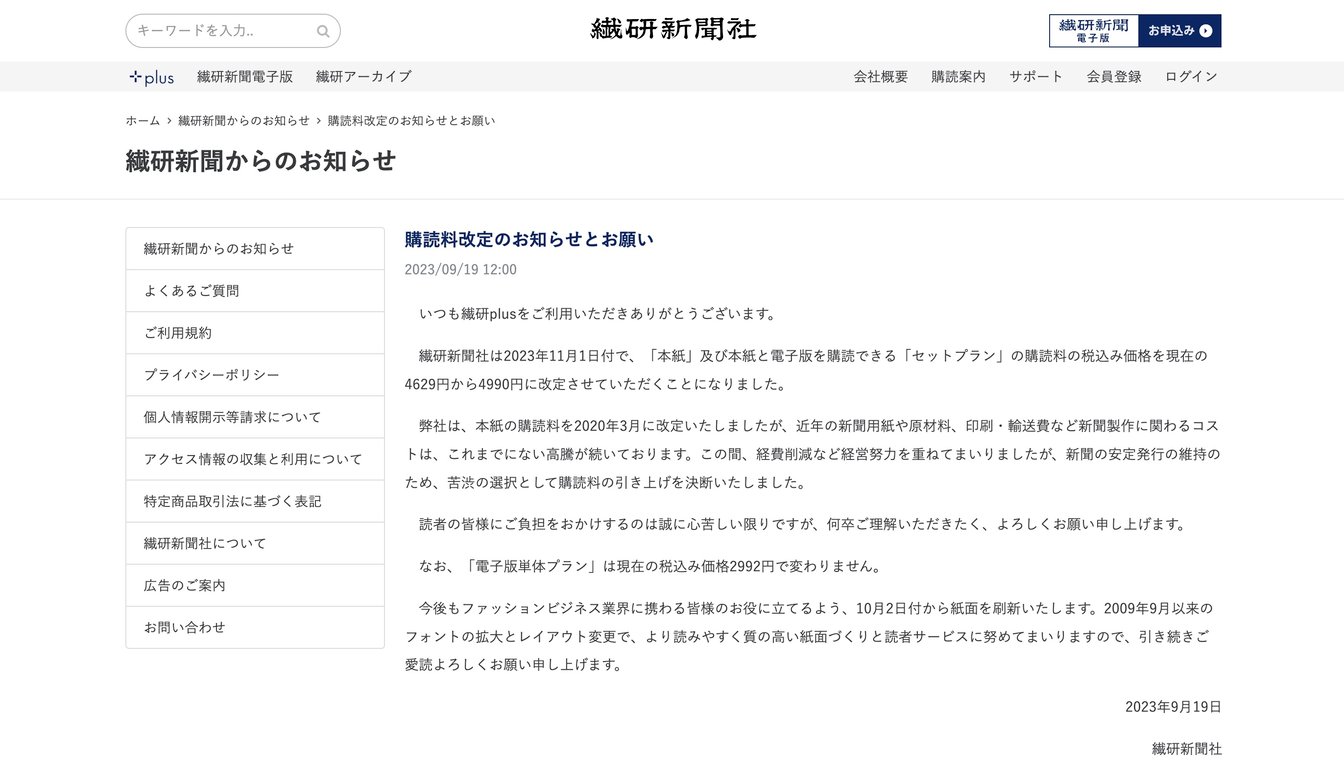Click the search magnifying glass icon
The height and width of the screenshot is (780, 1344).
tap(322, 31)
